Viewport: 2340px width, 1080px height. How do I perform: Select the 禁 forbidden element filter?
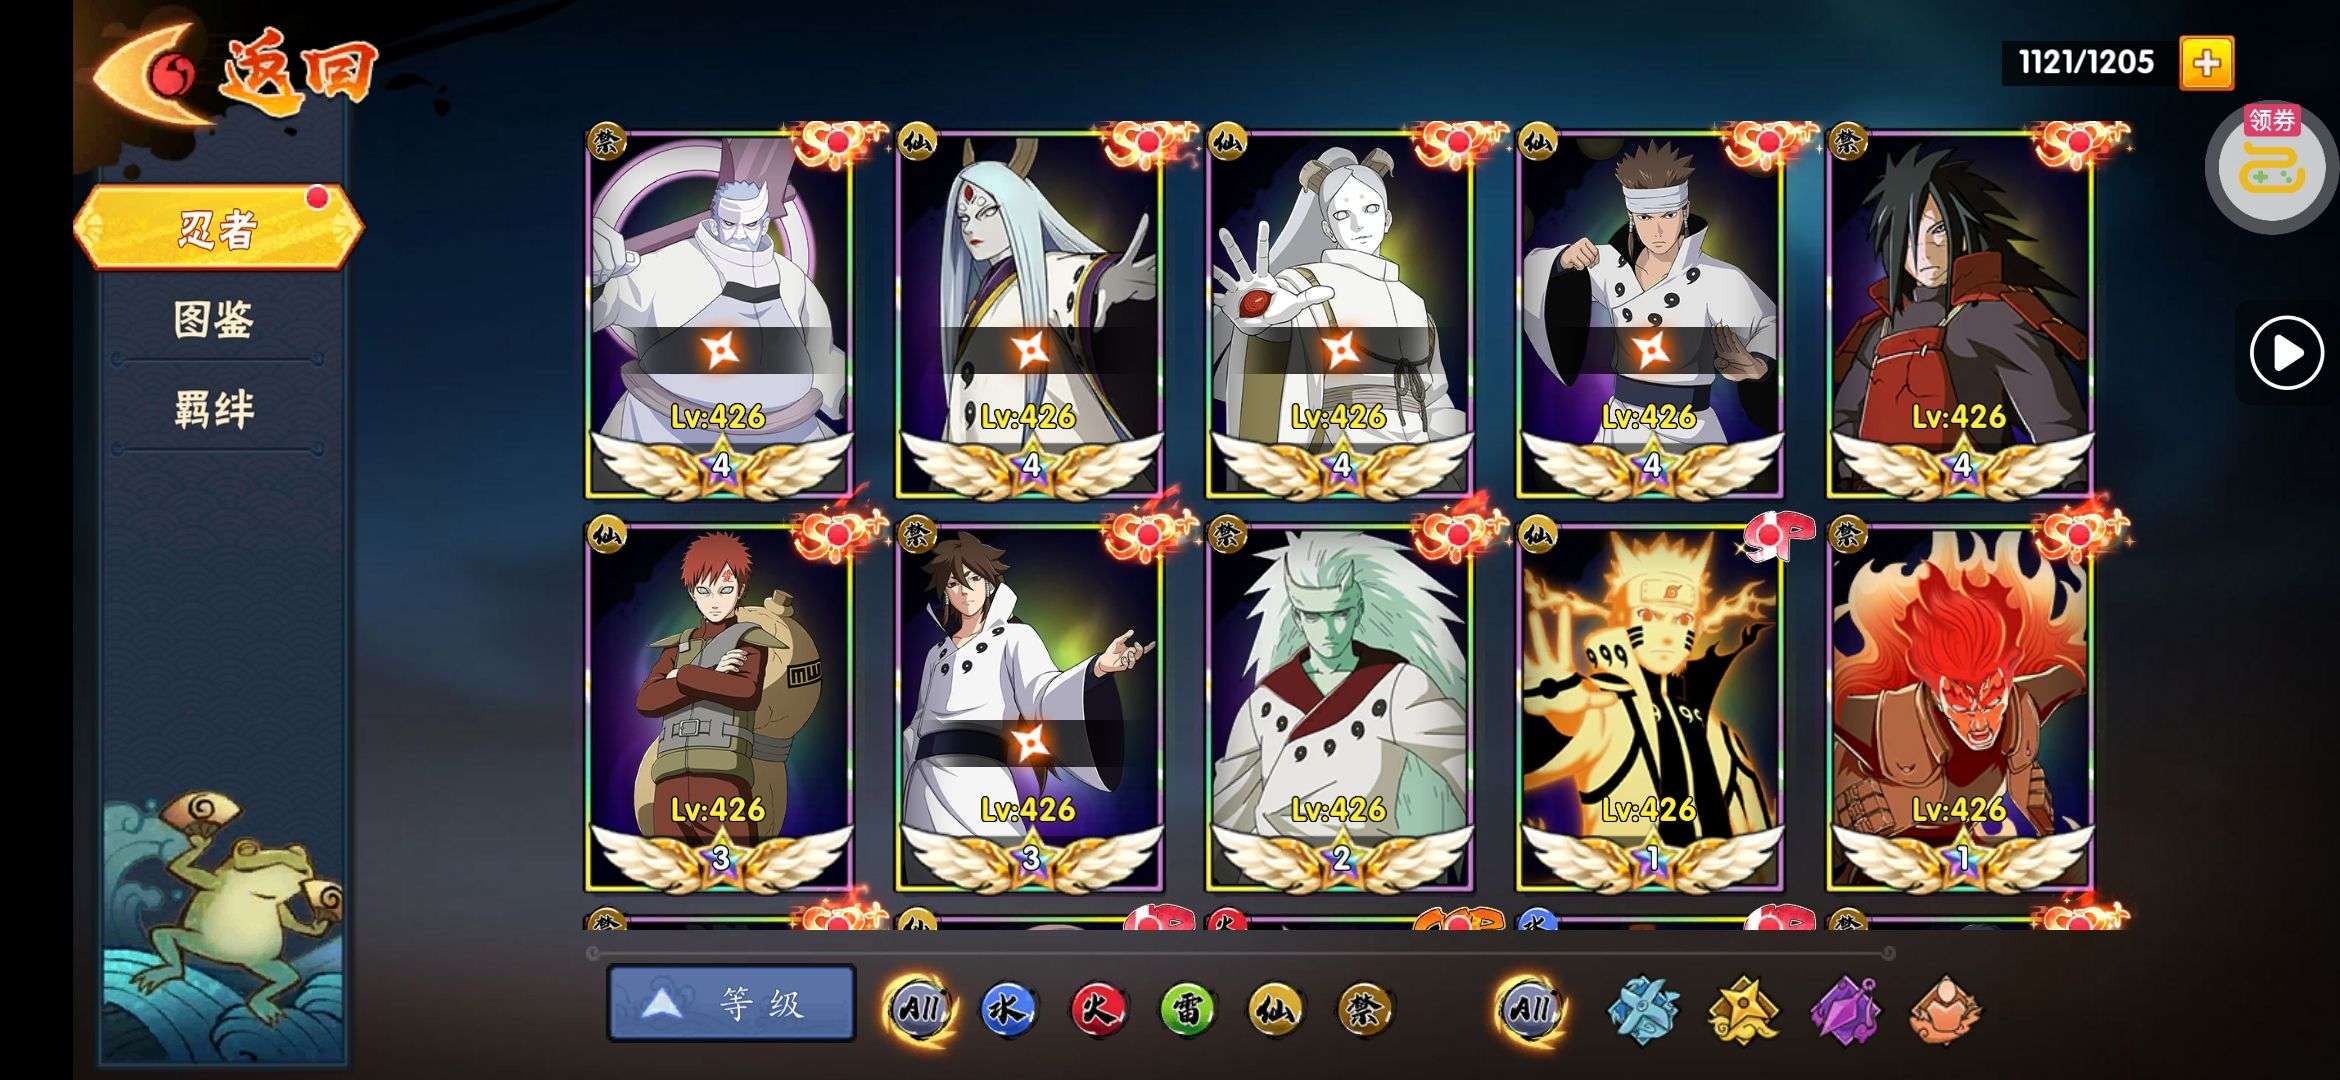pyautogui.click(x=1364, y=1009)
